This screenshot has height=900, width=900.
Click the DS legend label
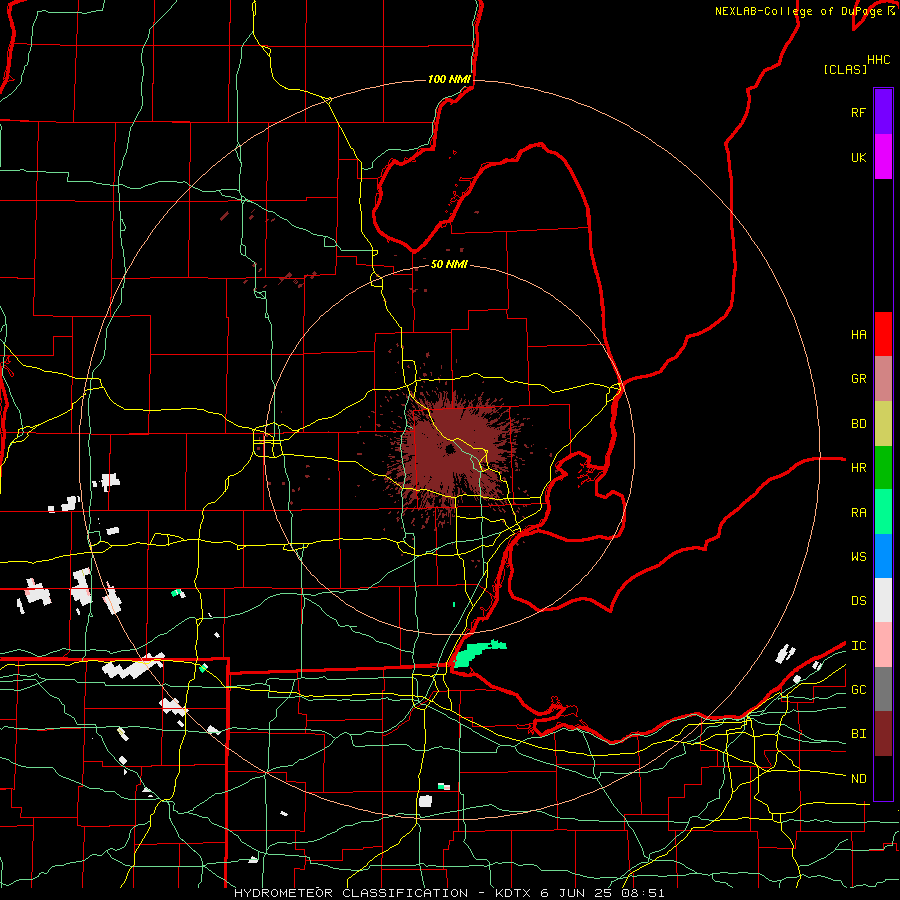point(858,601)
